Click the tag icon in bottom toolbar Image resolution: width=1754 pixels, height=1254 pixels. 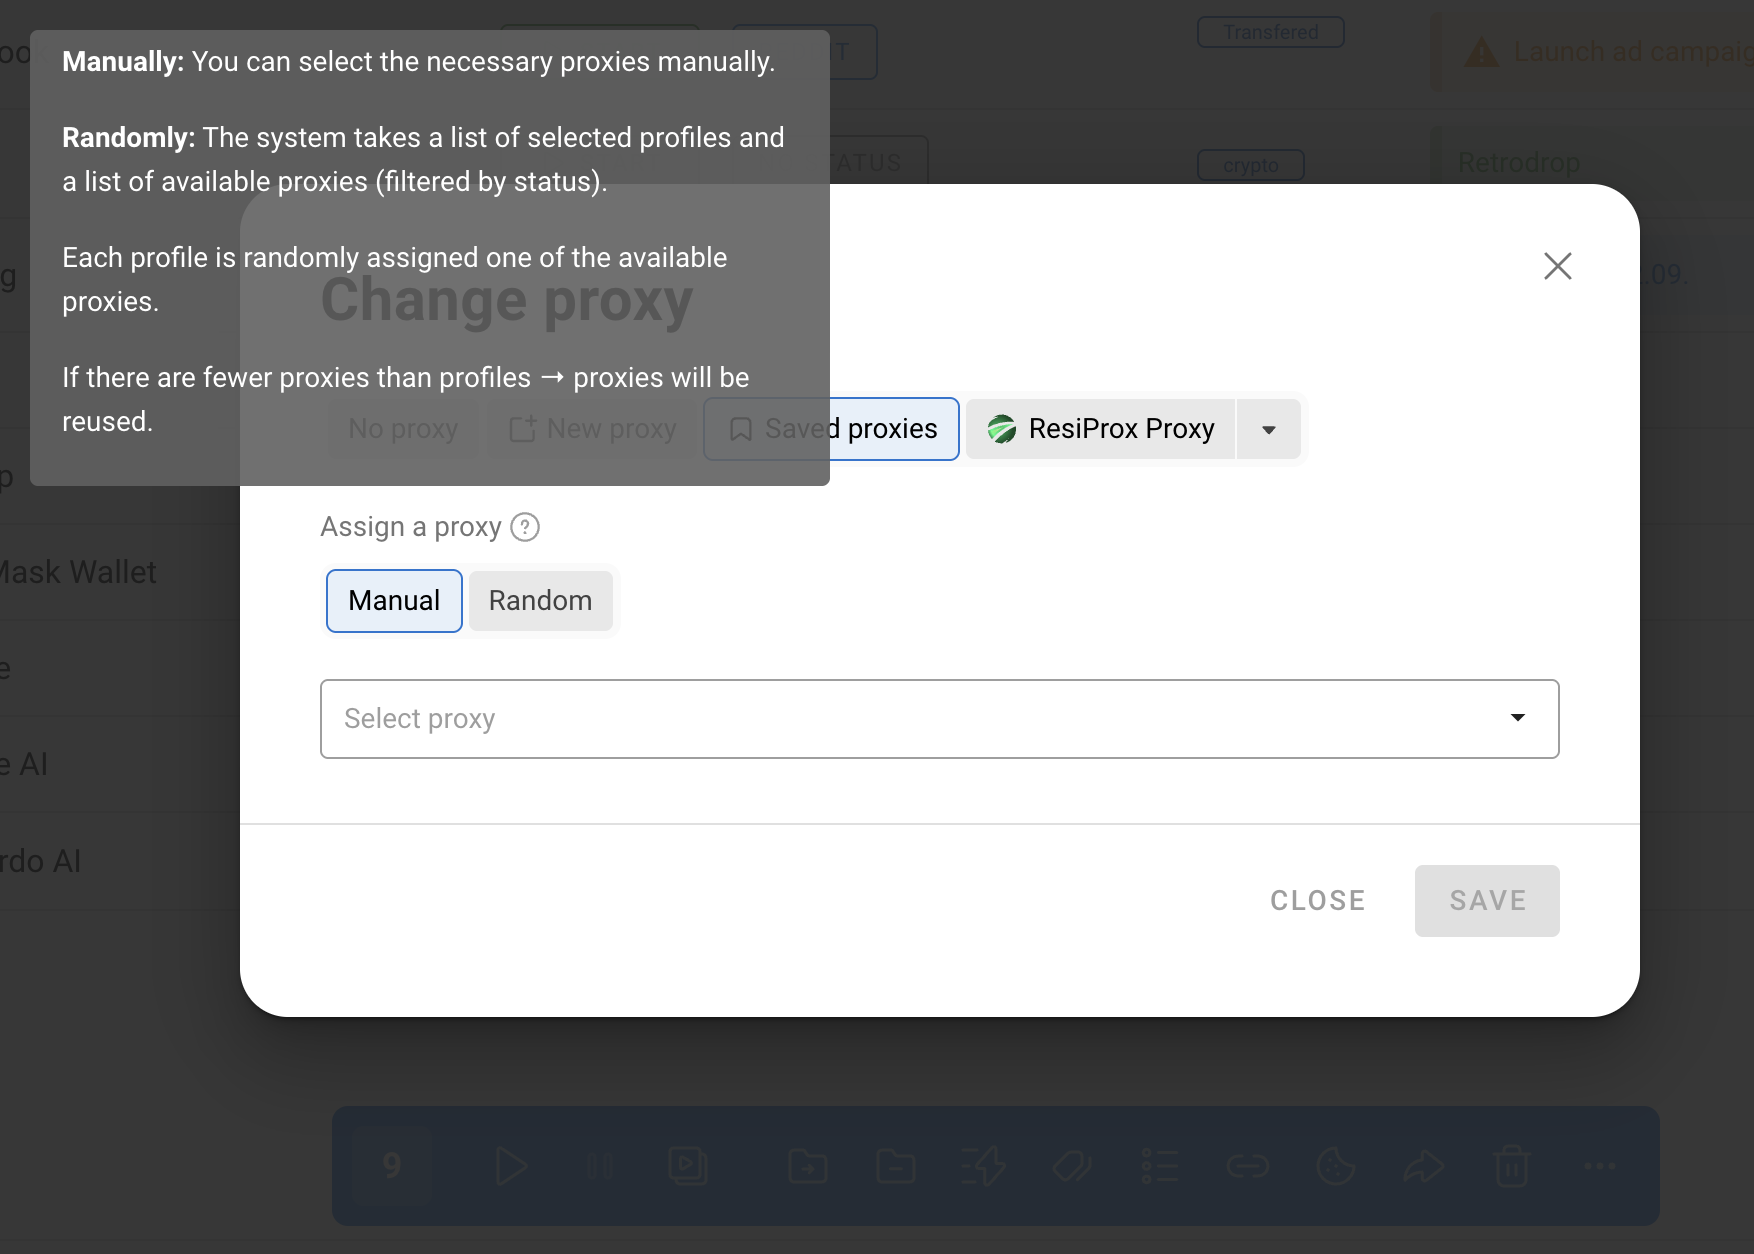1071,1166
